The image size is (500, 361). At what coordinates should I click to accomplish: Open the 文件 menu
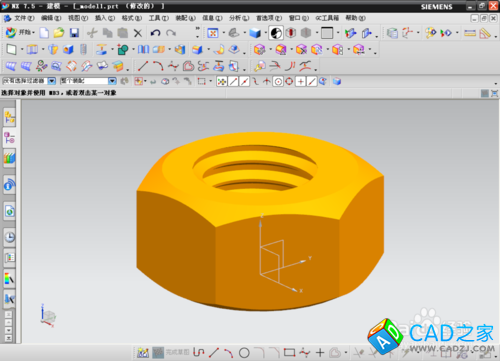[24, 18]
